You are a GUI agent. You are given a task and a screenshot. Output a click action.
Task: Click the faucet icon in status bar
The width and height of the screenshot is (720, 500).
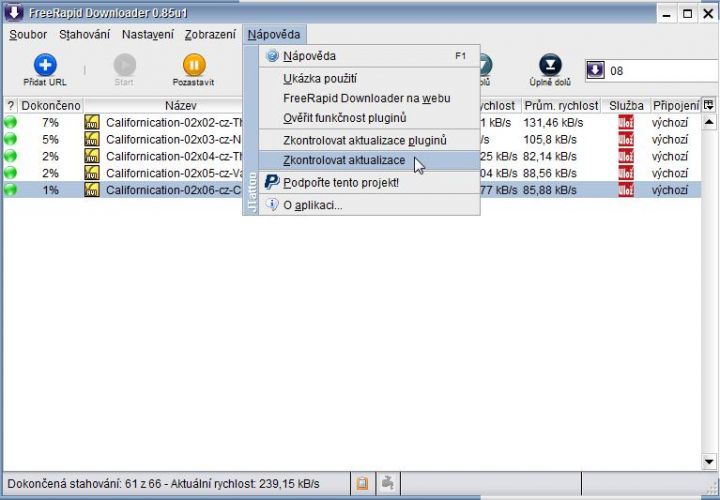coord(388,483)
